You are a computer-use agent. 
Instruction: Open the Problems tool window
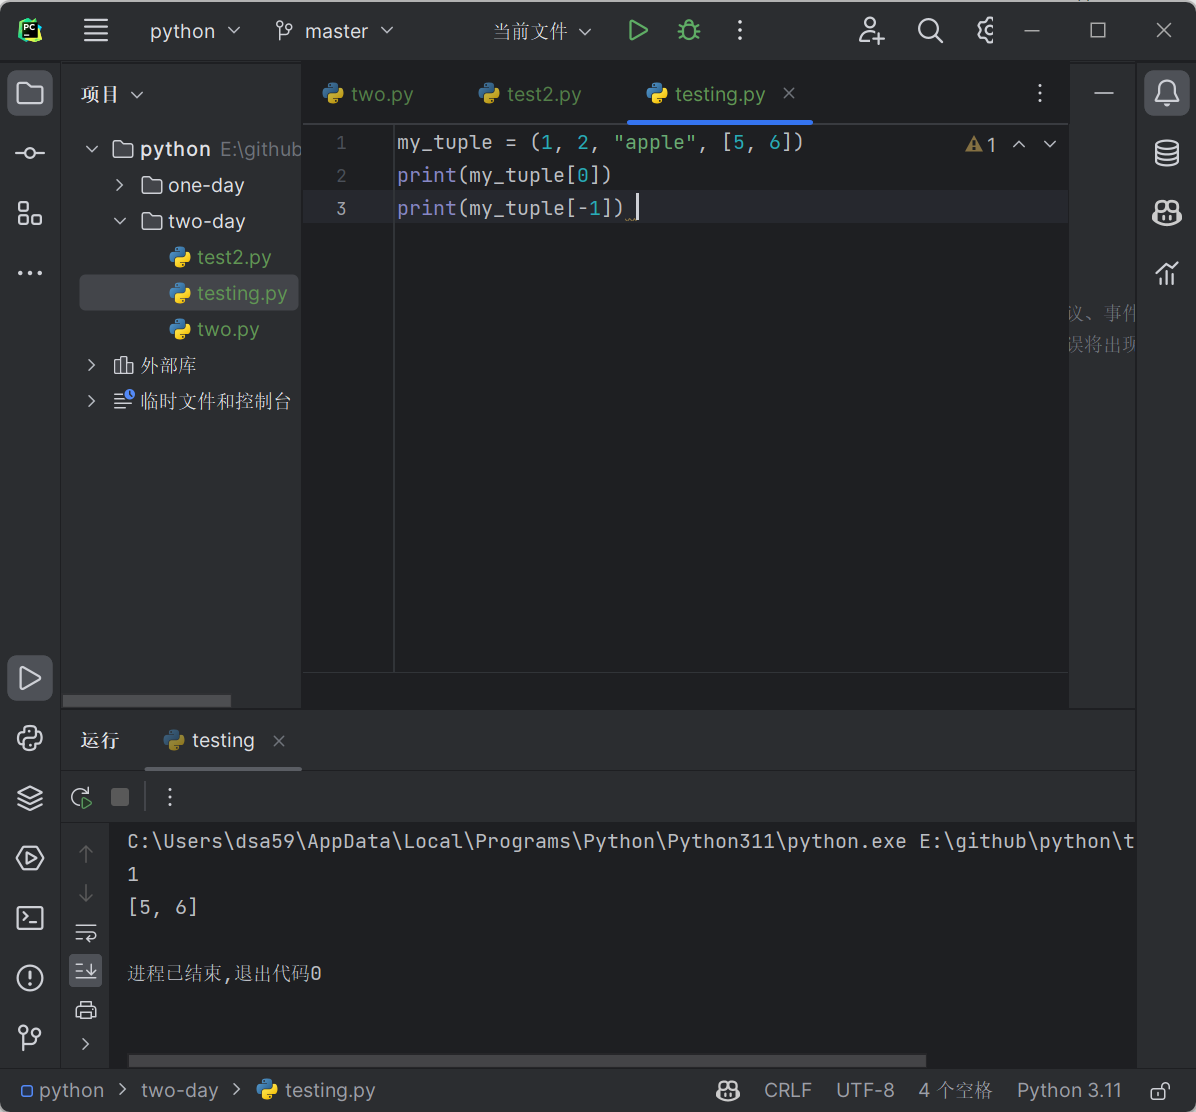(30, 978)
